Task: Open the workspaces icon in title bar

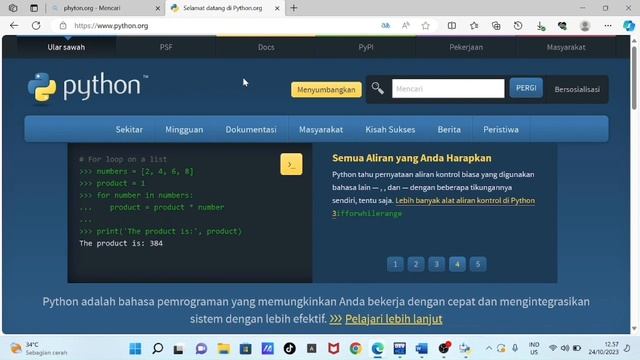Action: pos(13,8)
